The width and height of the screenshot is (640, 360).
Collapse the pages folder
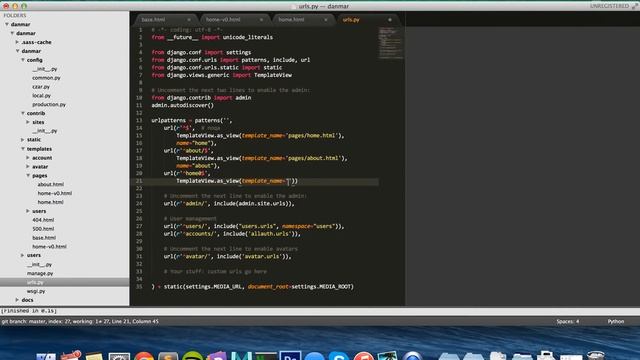(x=28, y=176)
